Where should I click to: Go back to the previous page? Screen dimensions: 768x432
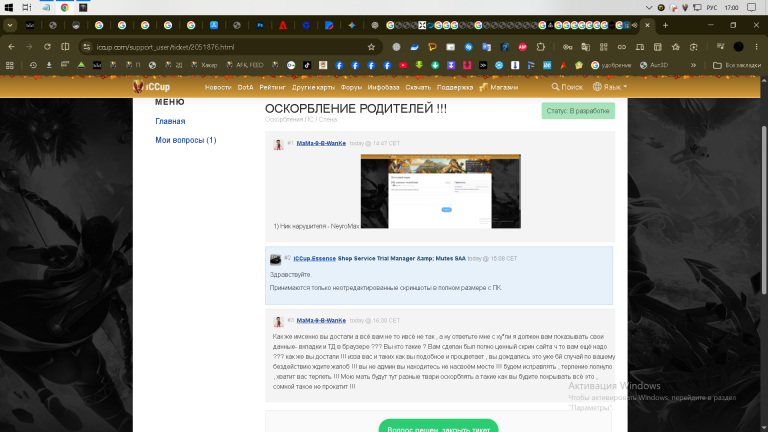coord(11,47)
